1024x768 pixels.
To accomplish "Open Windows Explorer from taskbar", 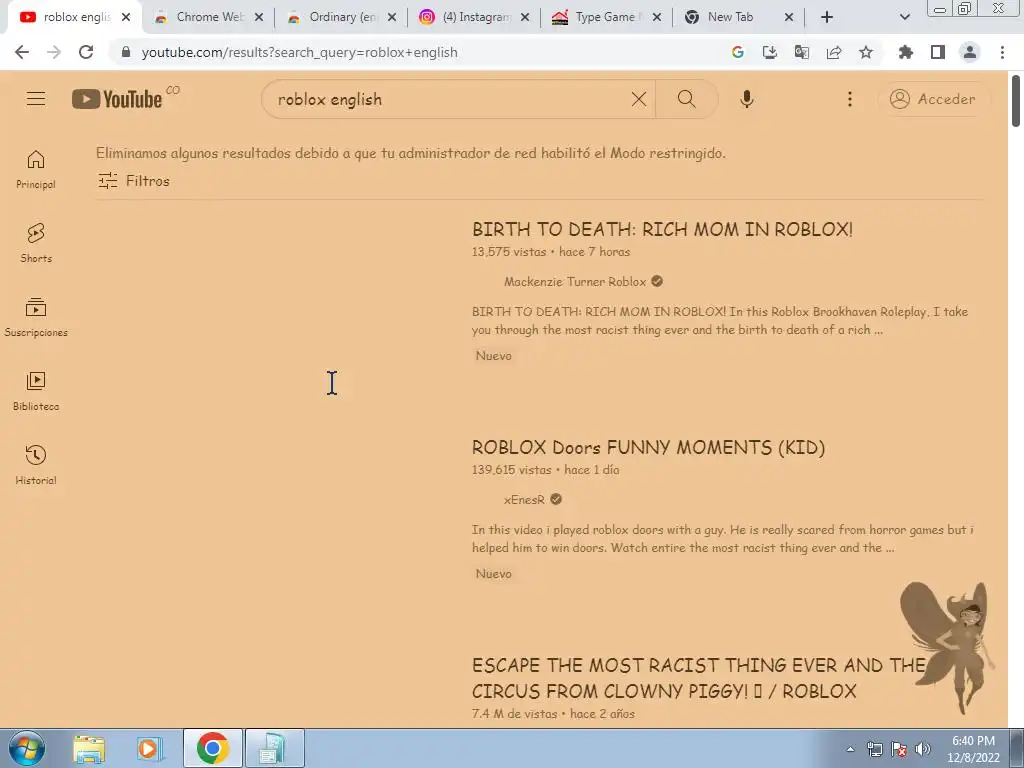I will click(89, 748).
